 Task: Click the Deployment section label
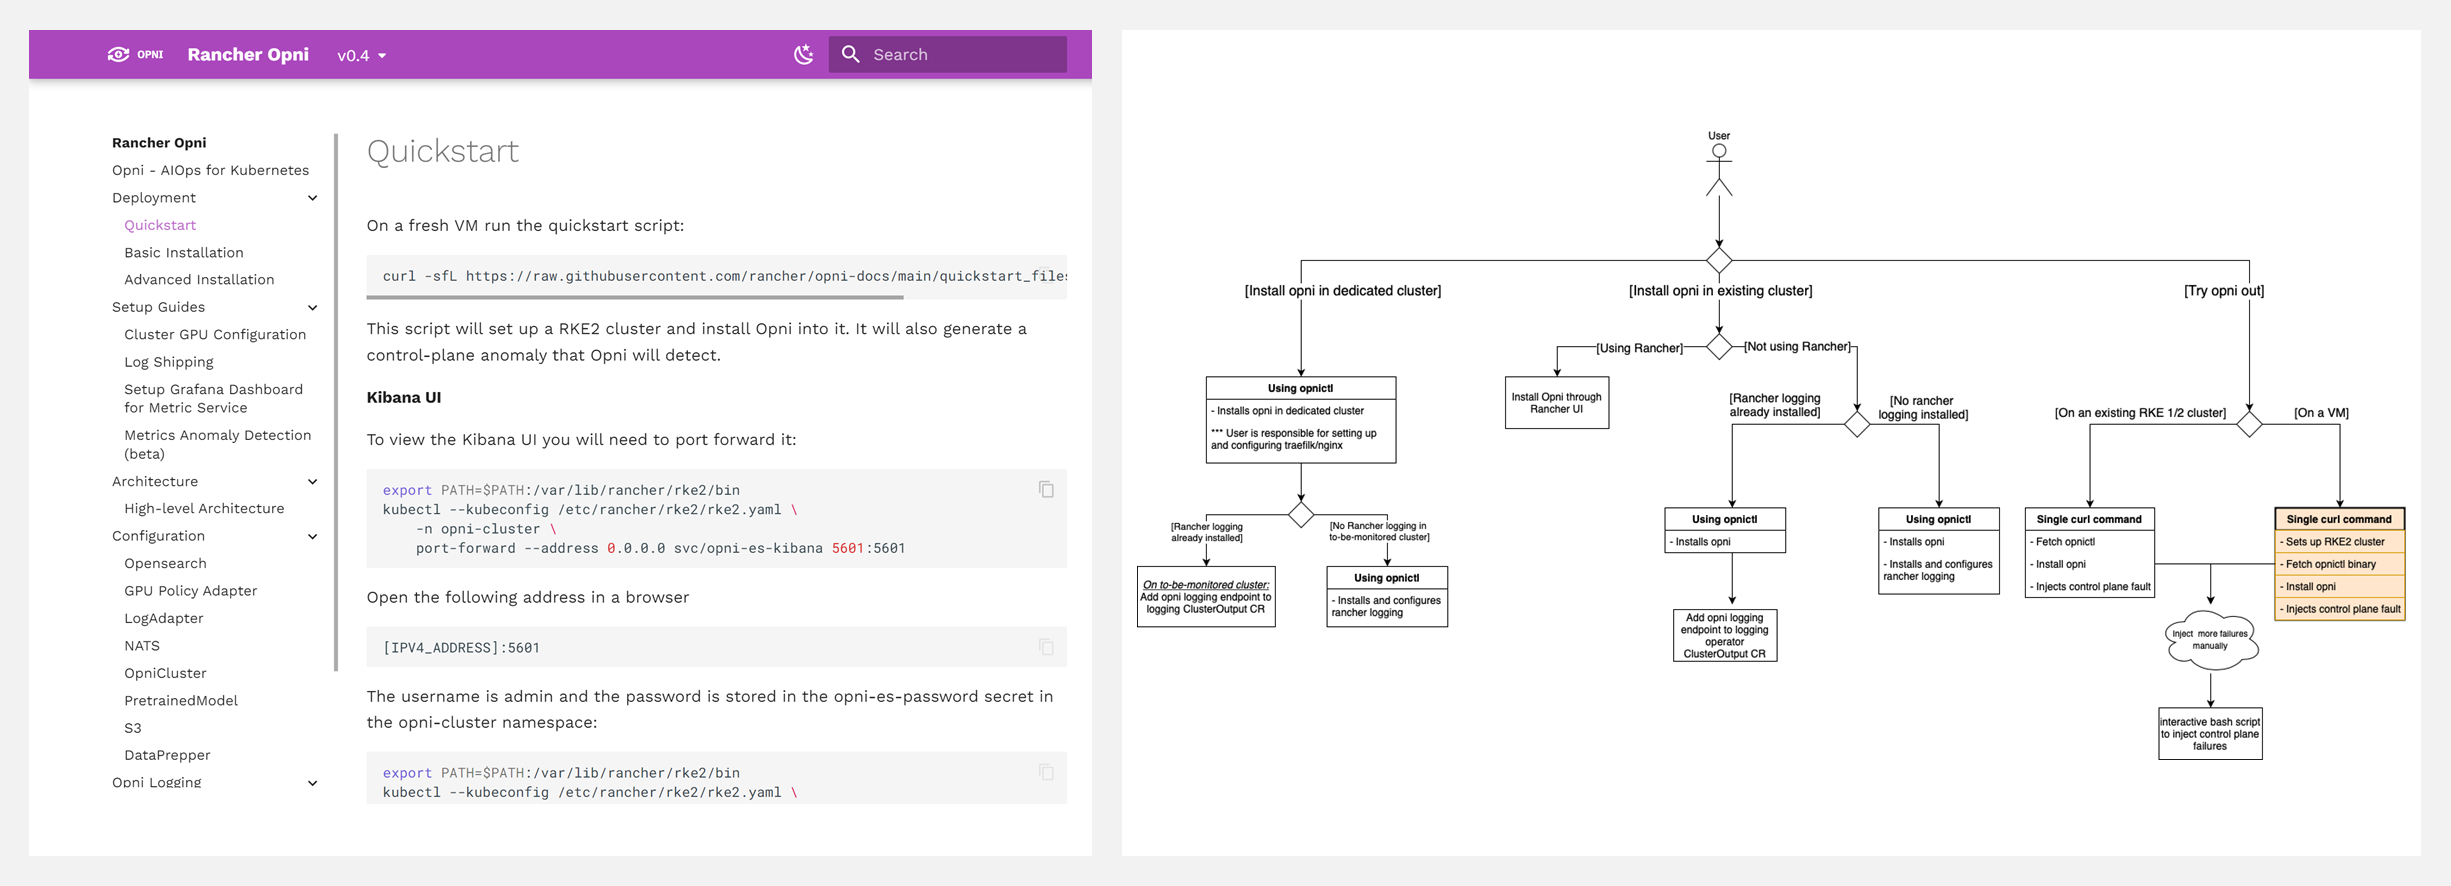(154, 198)
